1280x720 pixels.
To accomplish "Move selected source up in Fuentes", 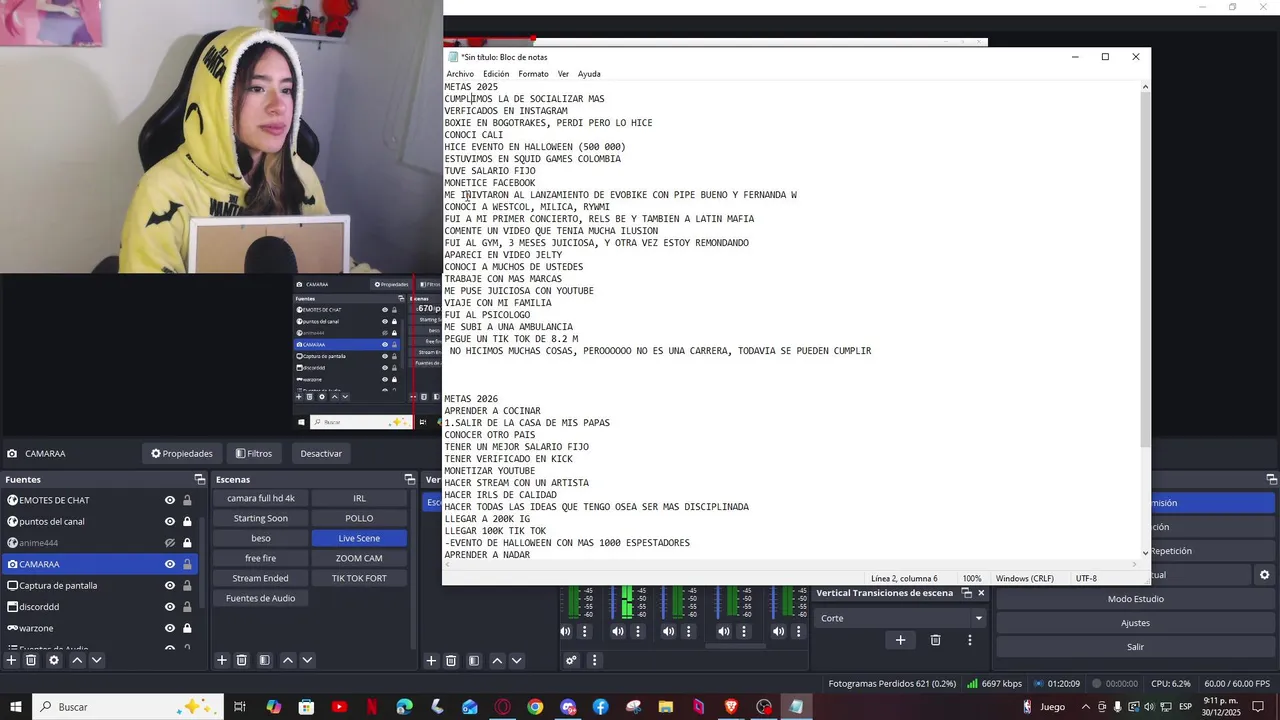I will point(77,660).
